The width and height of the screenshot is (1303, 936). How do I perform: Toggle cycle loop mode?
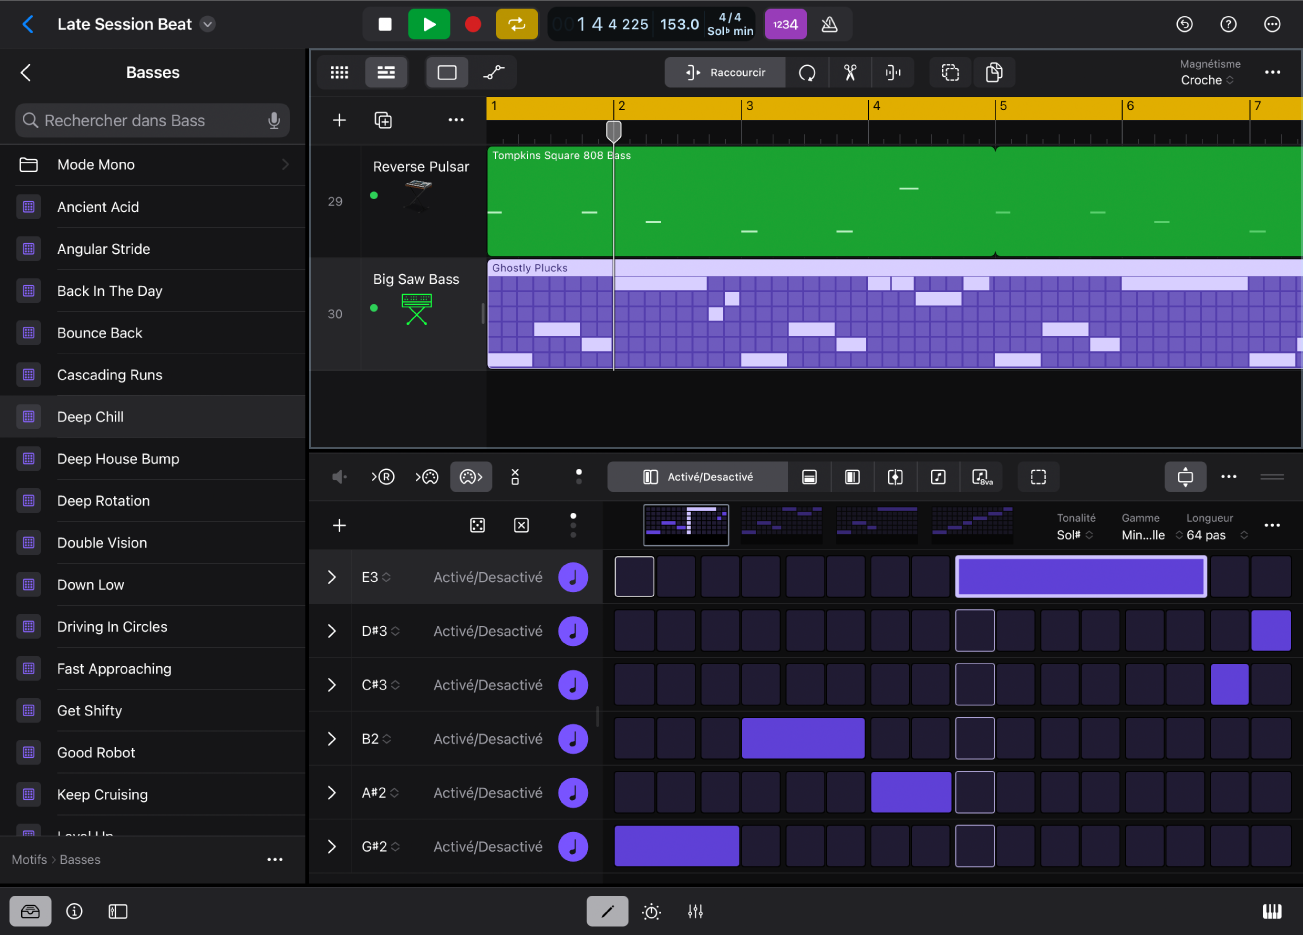[x=517, y=24]
